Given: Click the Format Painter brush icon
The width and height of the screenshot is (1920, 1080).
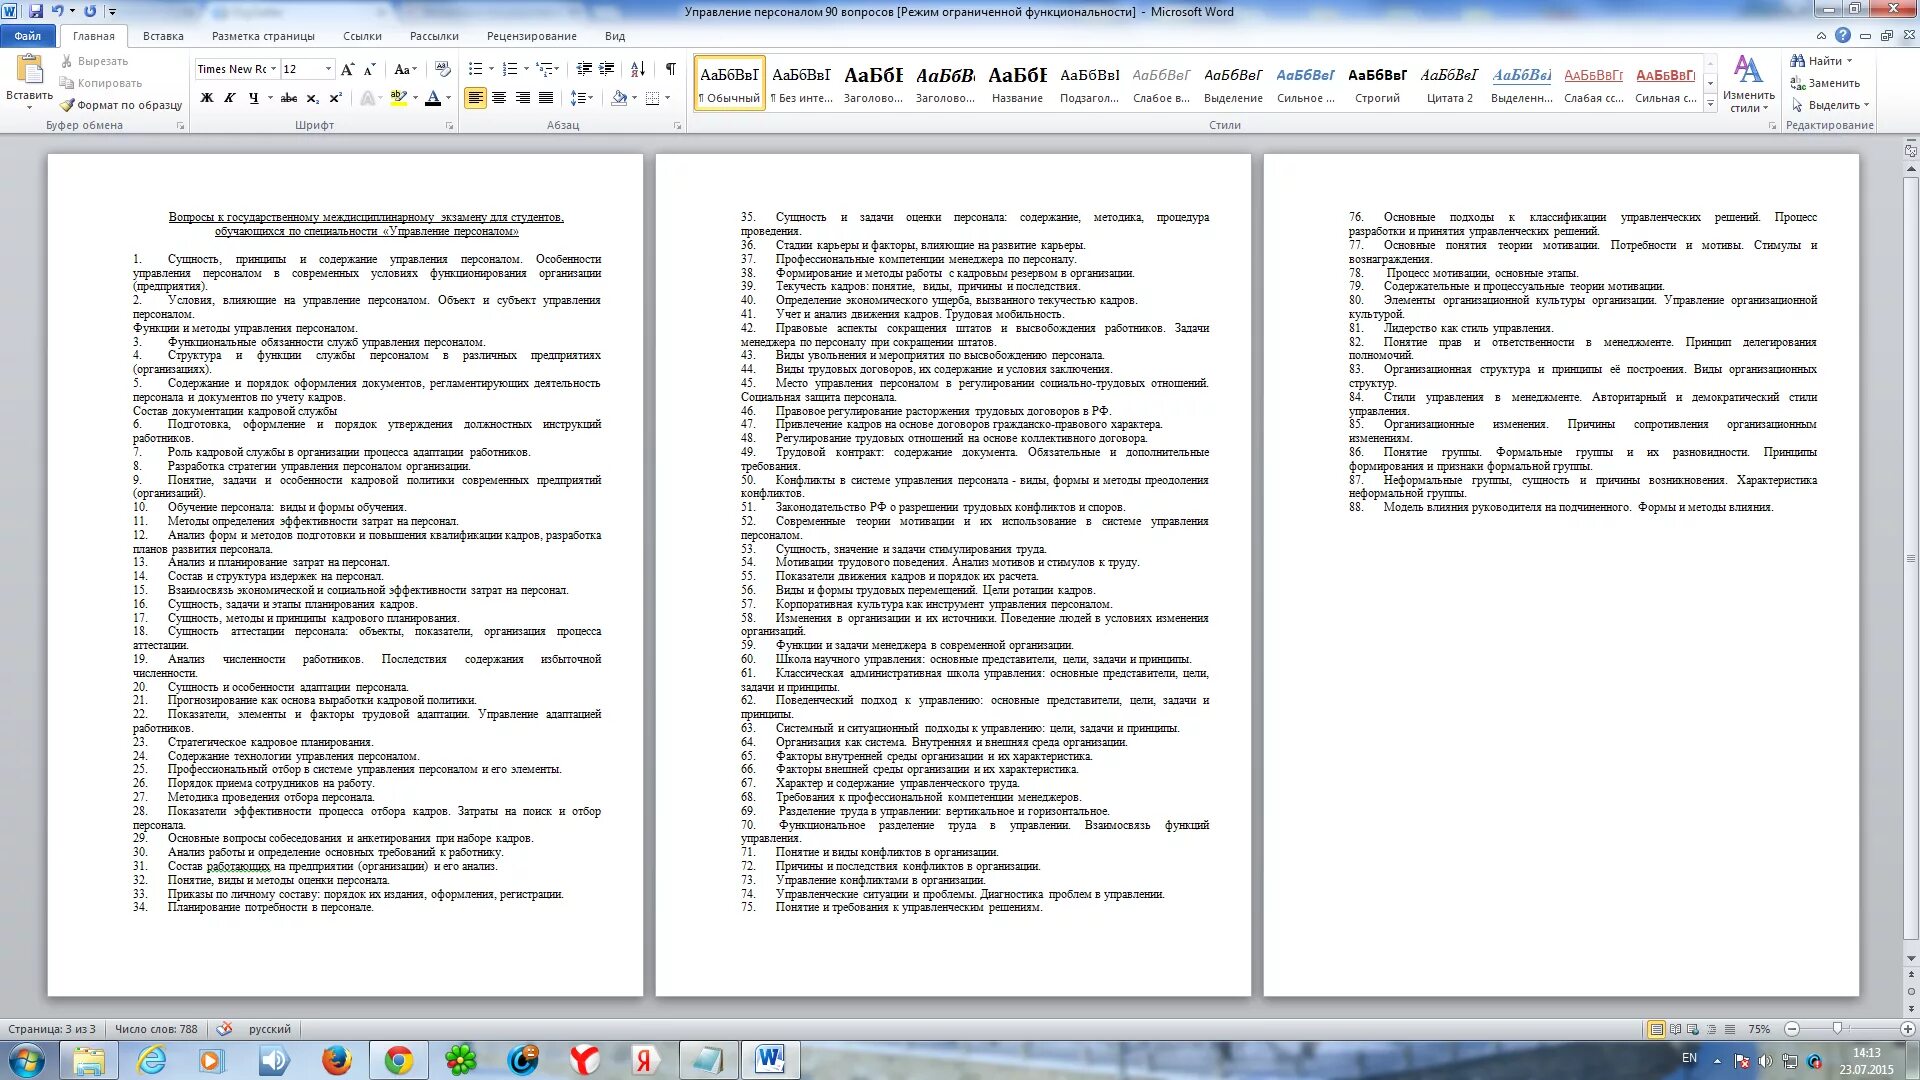Looking at the screenshot, I should [68, 105].
